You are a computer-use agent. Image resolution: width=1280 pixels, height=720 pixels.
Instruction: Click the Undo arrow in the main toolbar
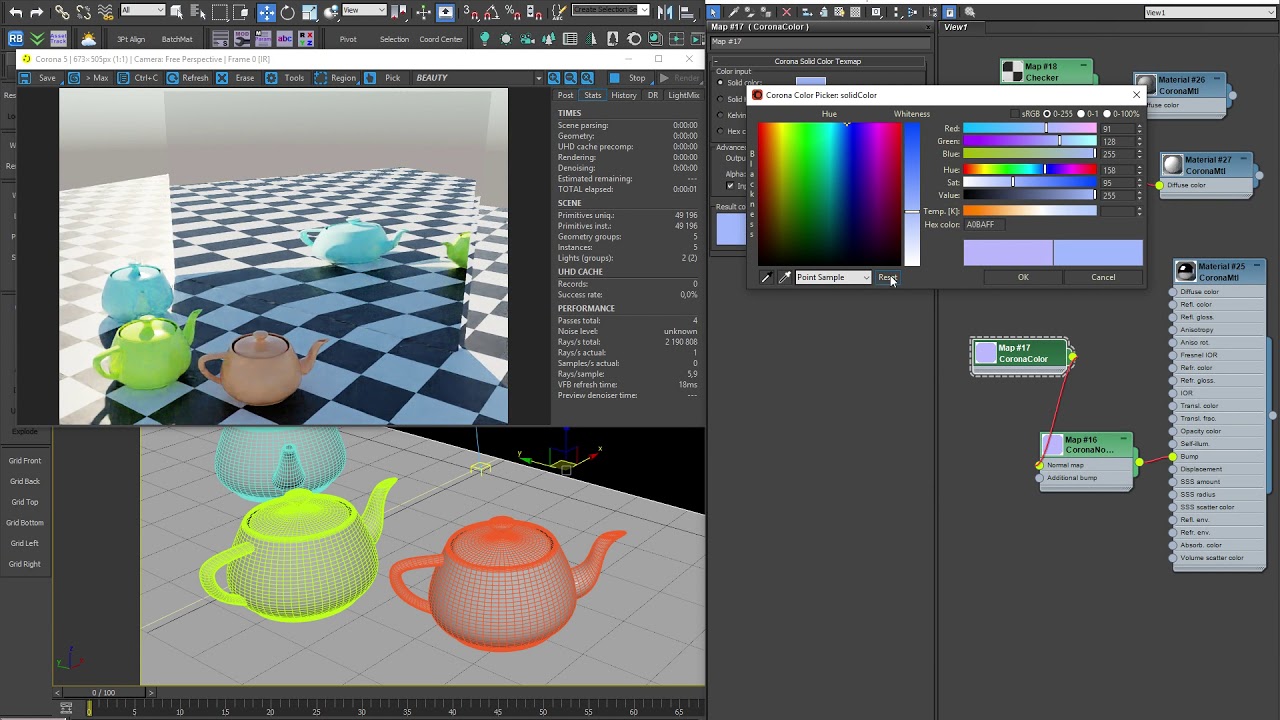[15, 12]
